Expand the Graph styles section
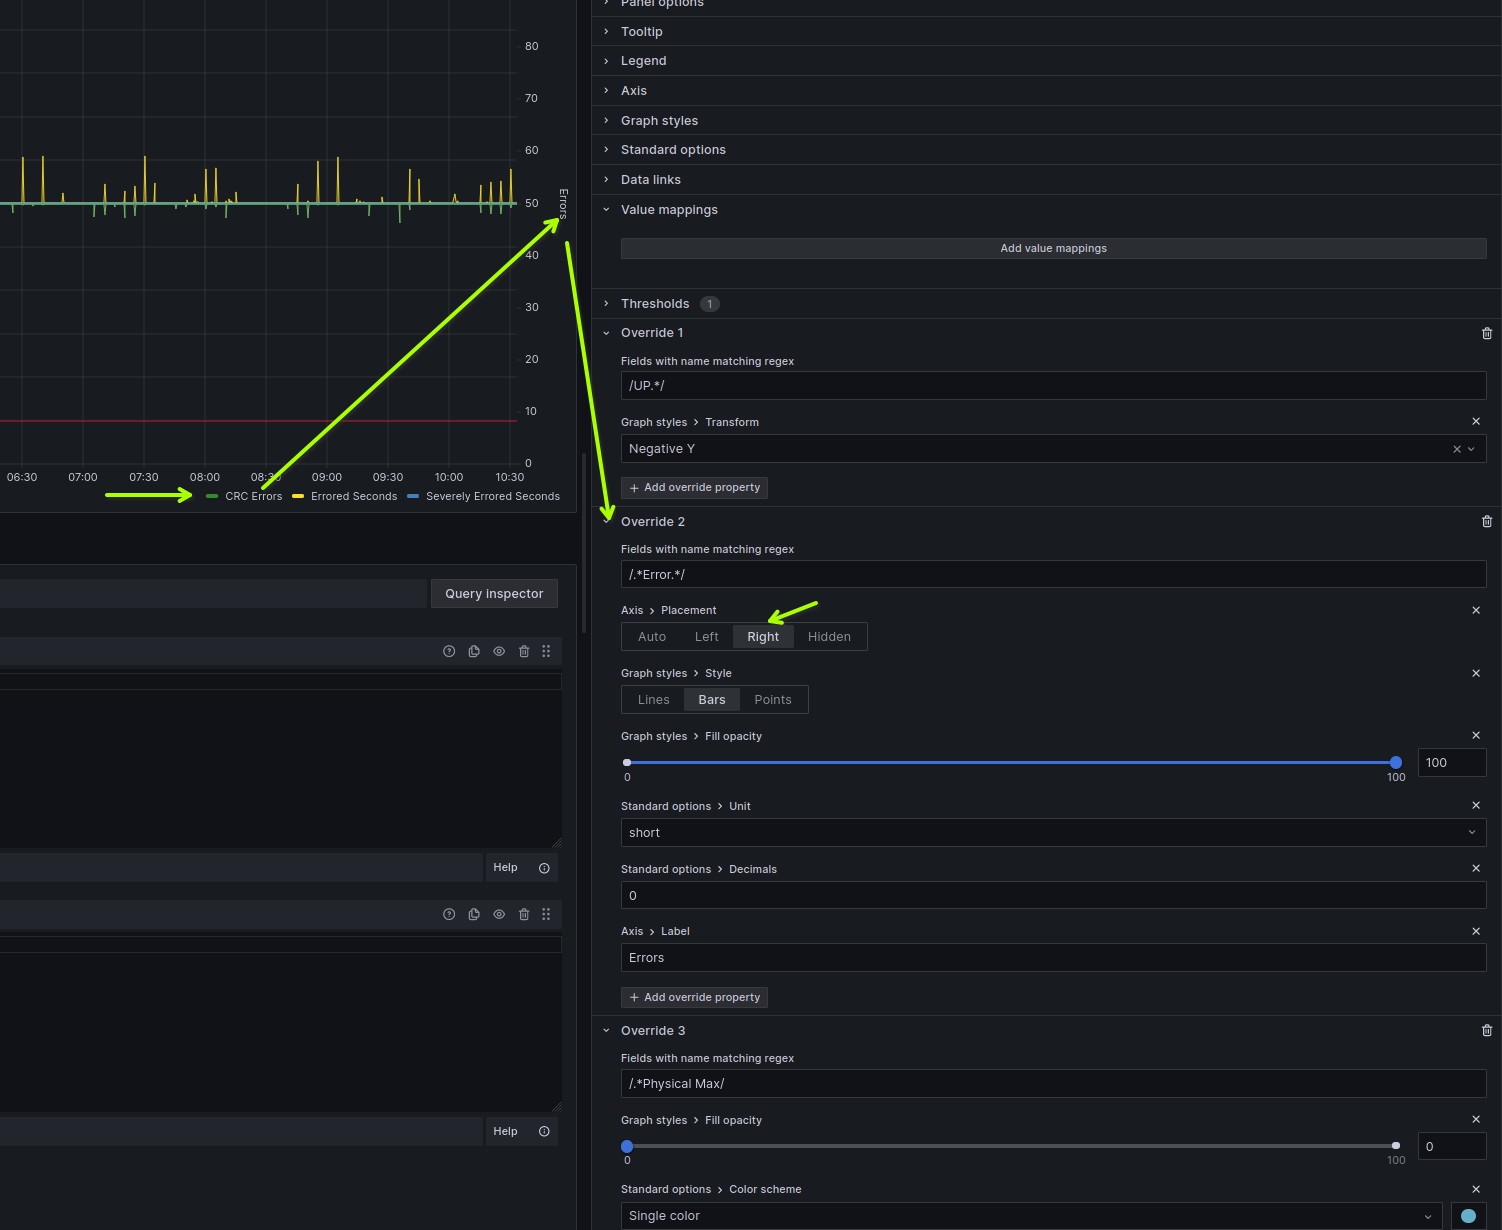 click(659, 121)
